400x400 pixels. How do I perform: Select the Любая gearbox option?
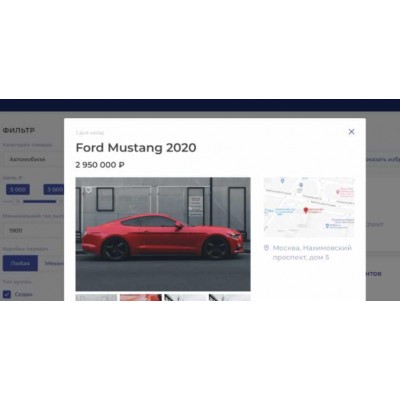coord(20,263)
